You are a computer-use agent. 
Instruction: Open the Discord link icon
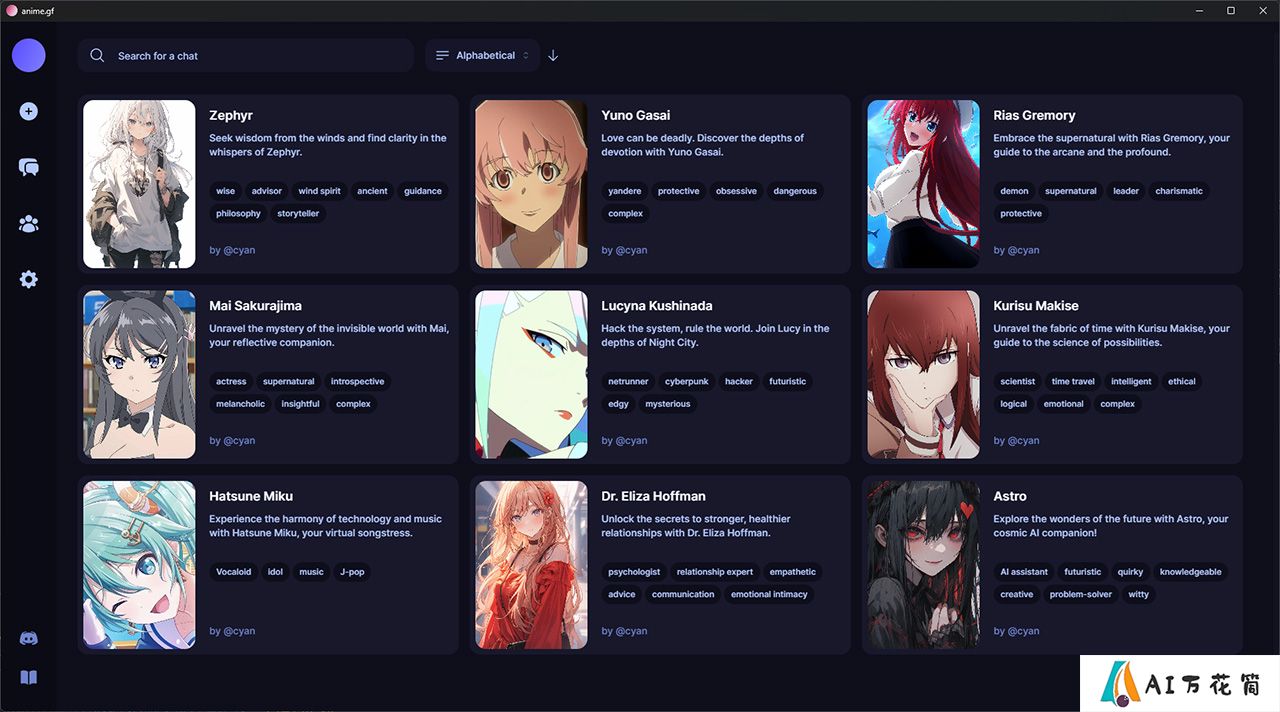coord(29,638)
